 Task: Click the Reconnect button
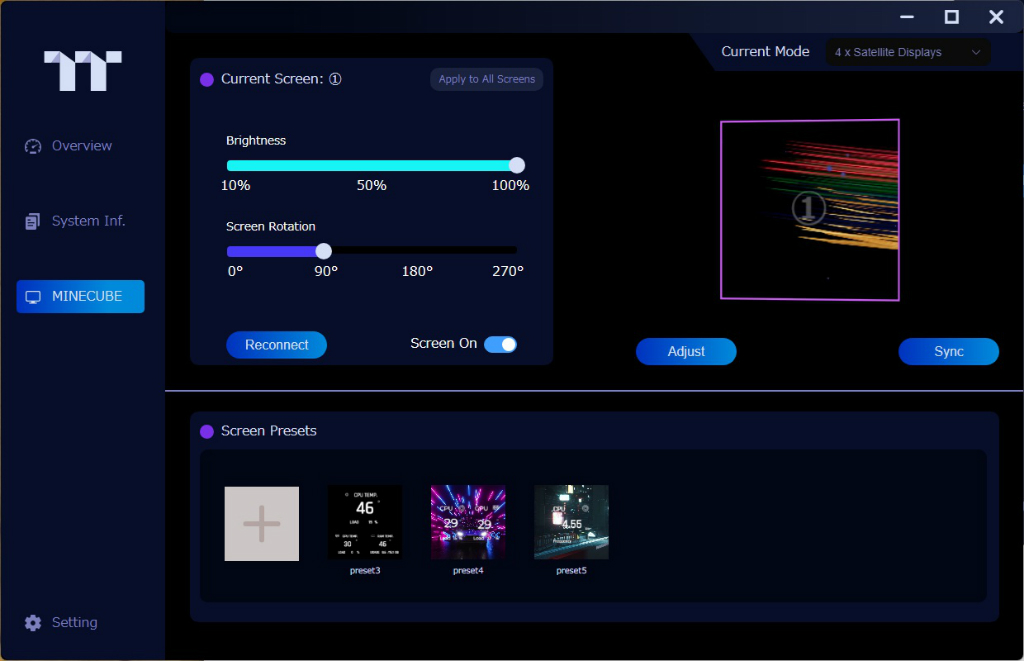coord(276,345)
